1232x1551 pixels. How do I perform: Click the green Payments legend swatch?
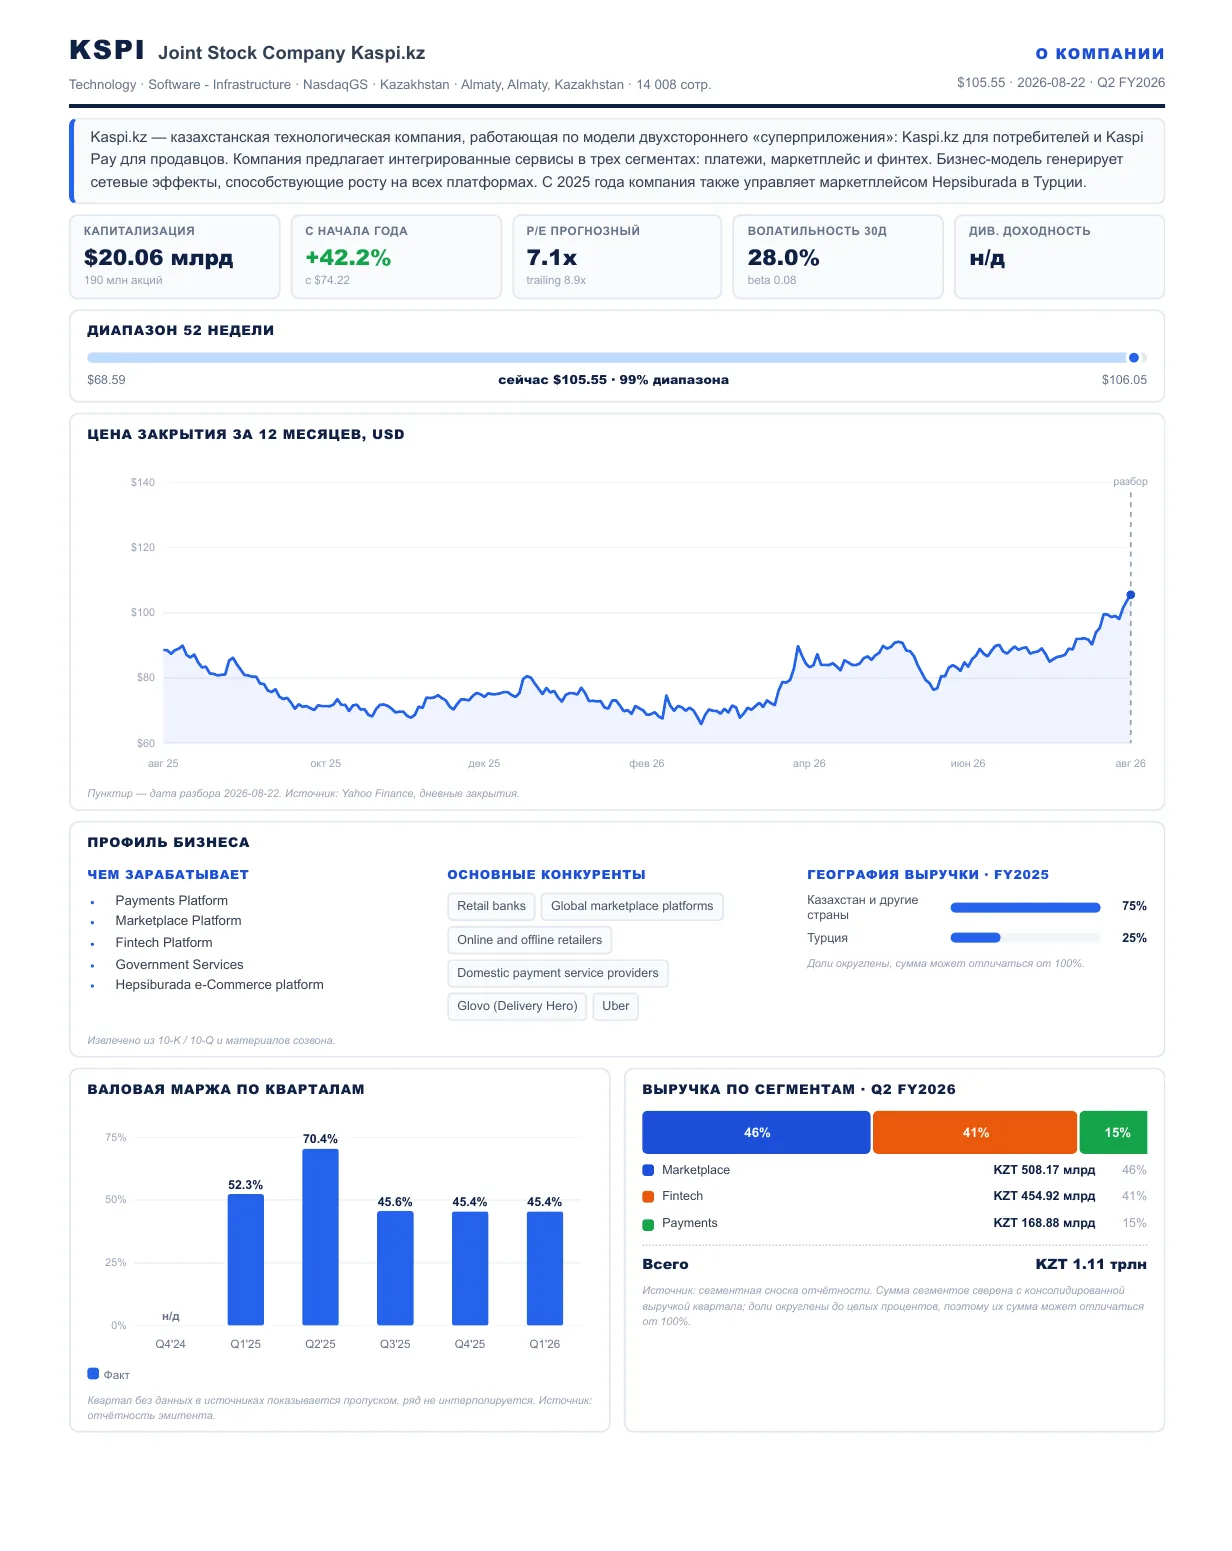648,1224
